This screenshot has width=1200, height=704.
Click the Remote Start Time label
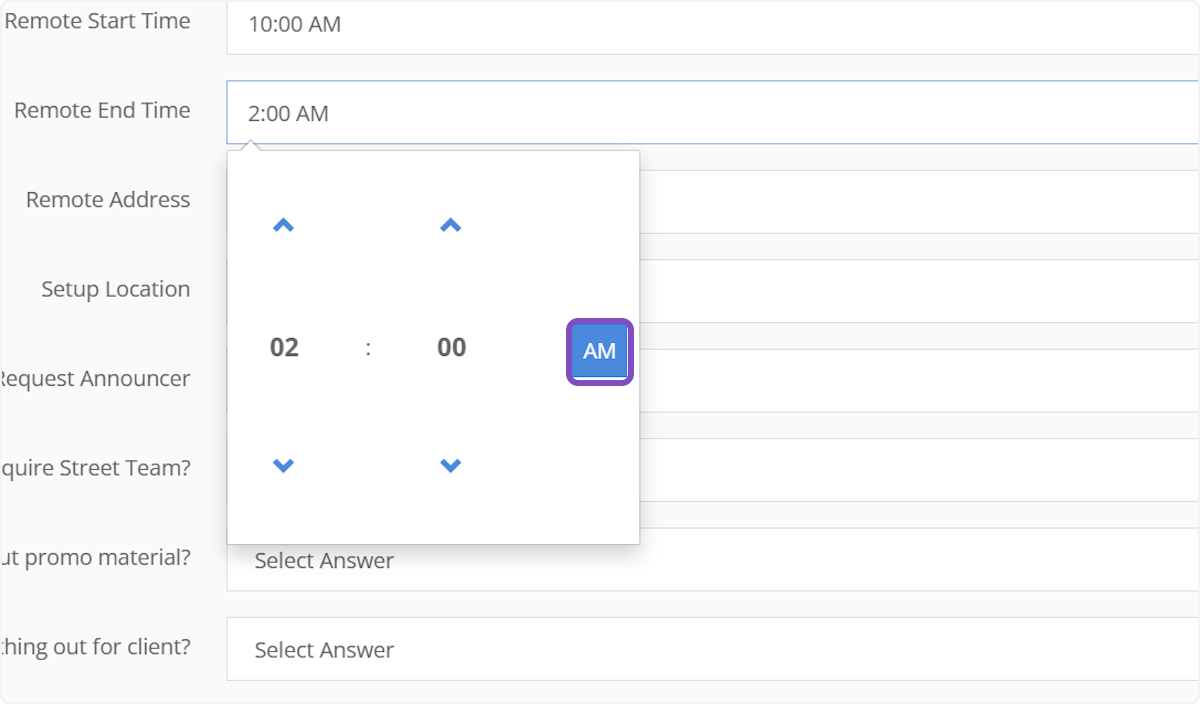tap(97, 21)
